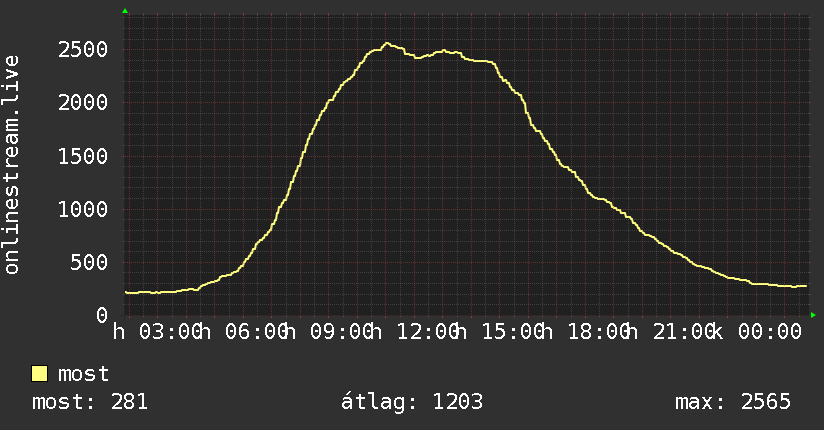Click the green arrow at x-axis end
824x430 pixels.
point(813,315)
